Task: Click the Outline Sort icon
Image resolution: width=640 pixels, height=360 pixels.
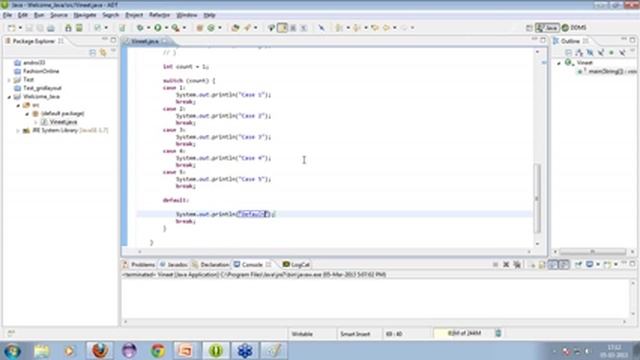Action: [579, 52]
